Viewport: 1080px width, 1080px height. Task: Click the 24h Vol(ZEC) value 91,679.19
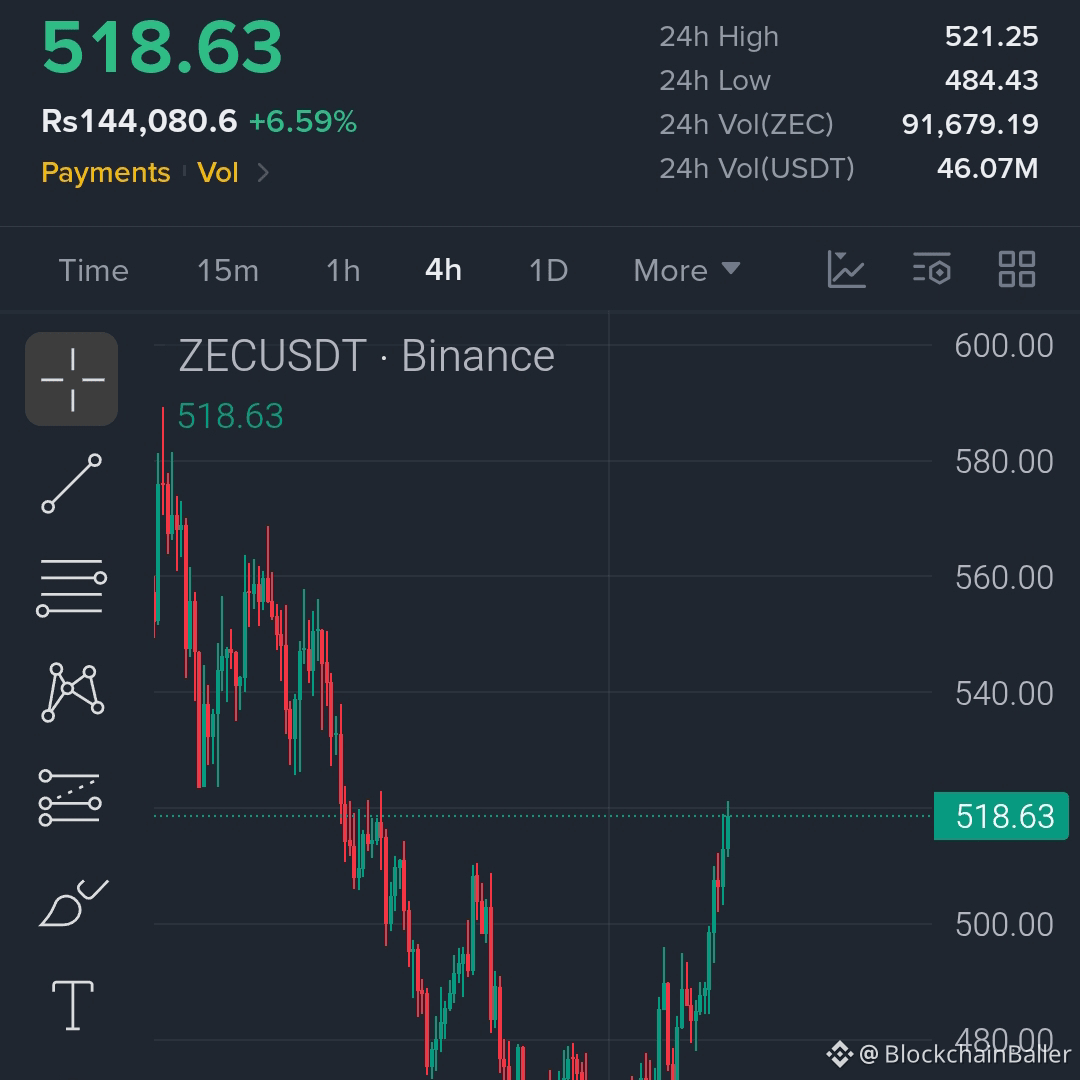click(x=970, y=125)
